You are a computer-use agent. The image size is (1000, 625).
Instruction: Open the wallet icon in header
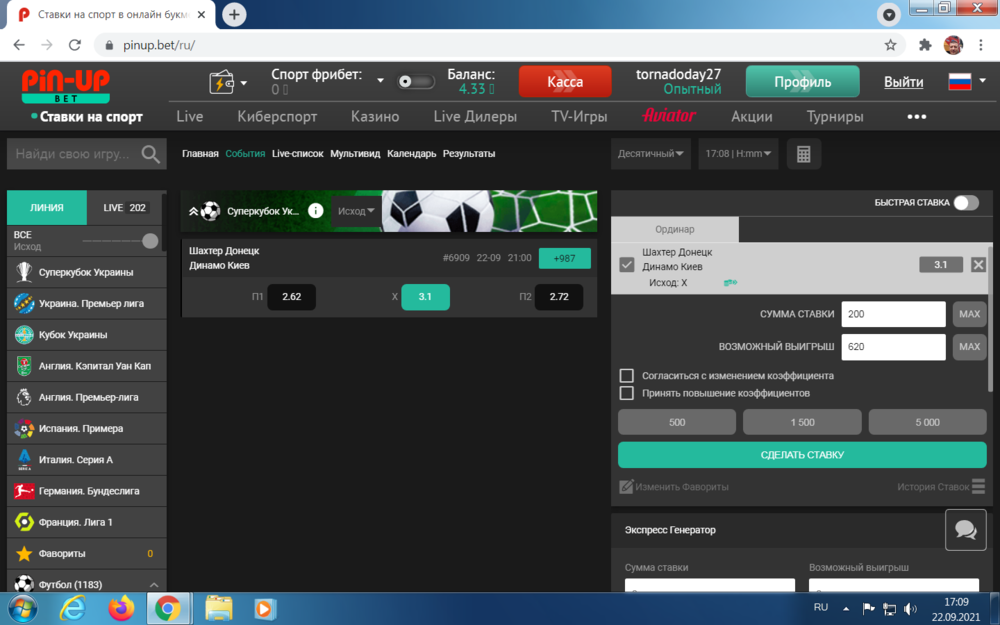click(222, 82)
